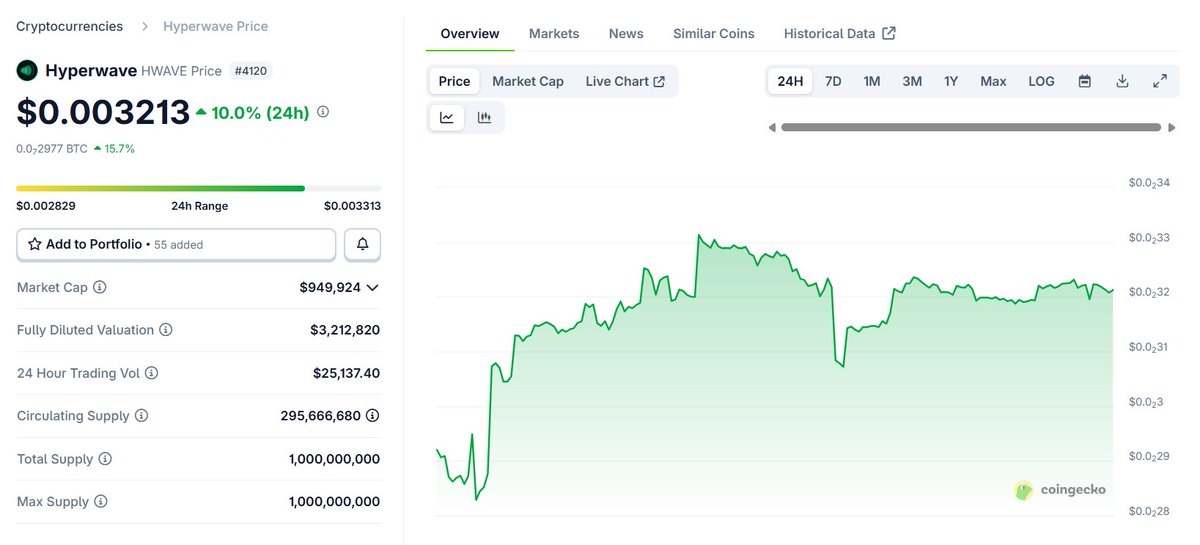1200x545 pixels.
Task: Expand chart to fullscreen
Action: tap(1160, 81)
